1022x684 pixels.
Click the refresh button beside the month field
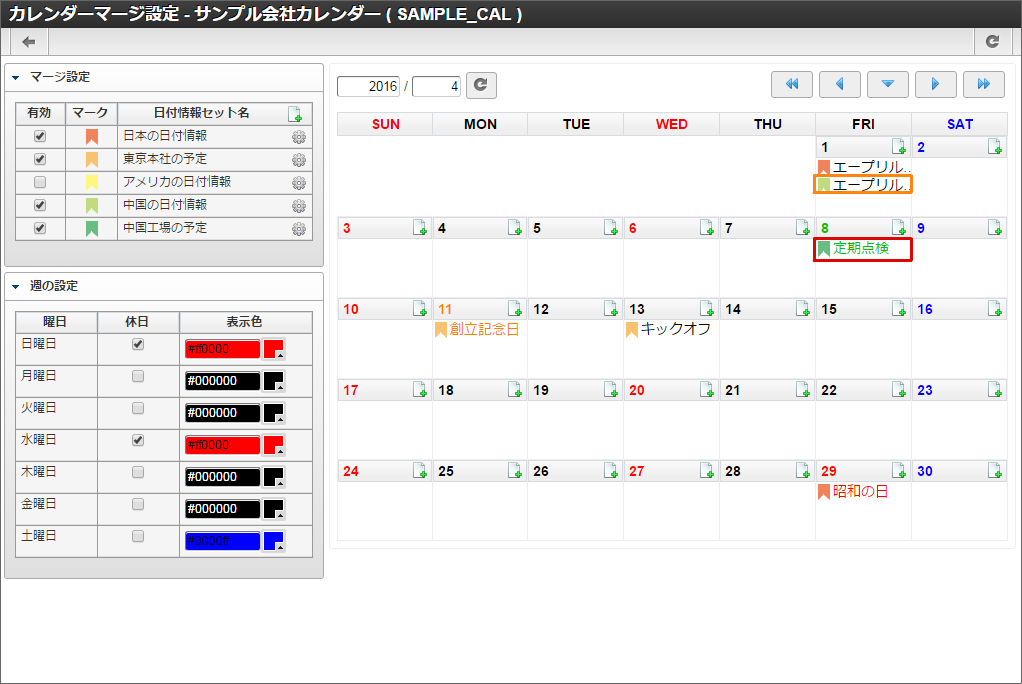click(x=481, y=86)
